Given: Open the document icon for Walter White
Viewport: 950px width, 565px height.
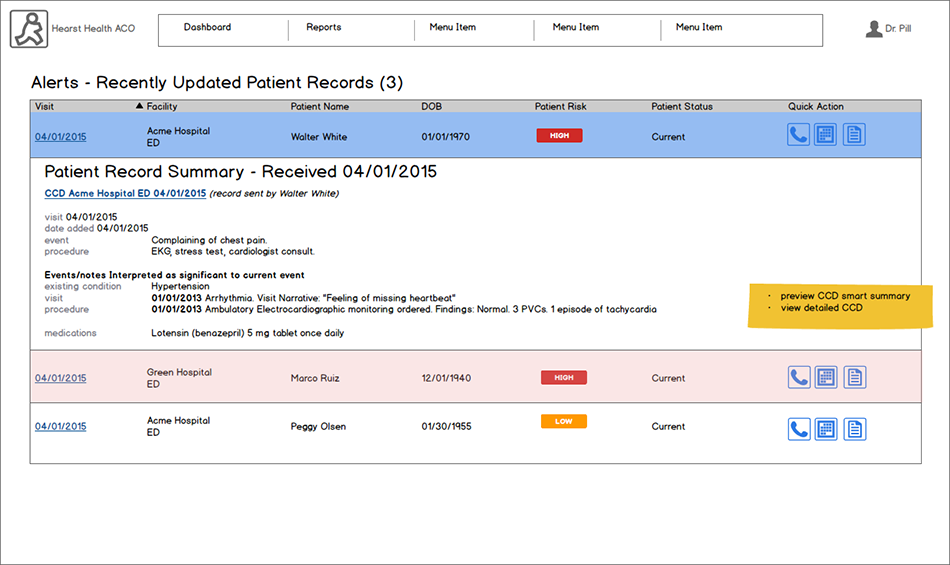Looking at the screenshot, I should point(853,135).
